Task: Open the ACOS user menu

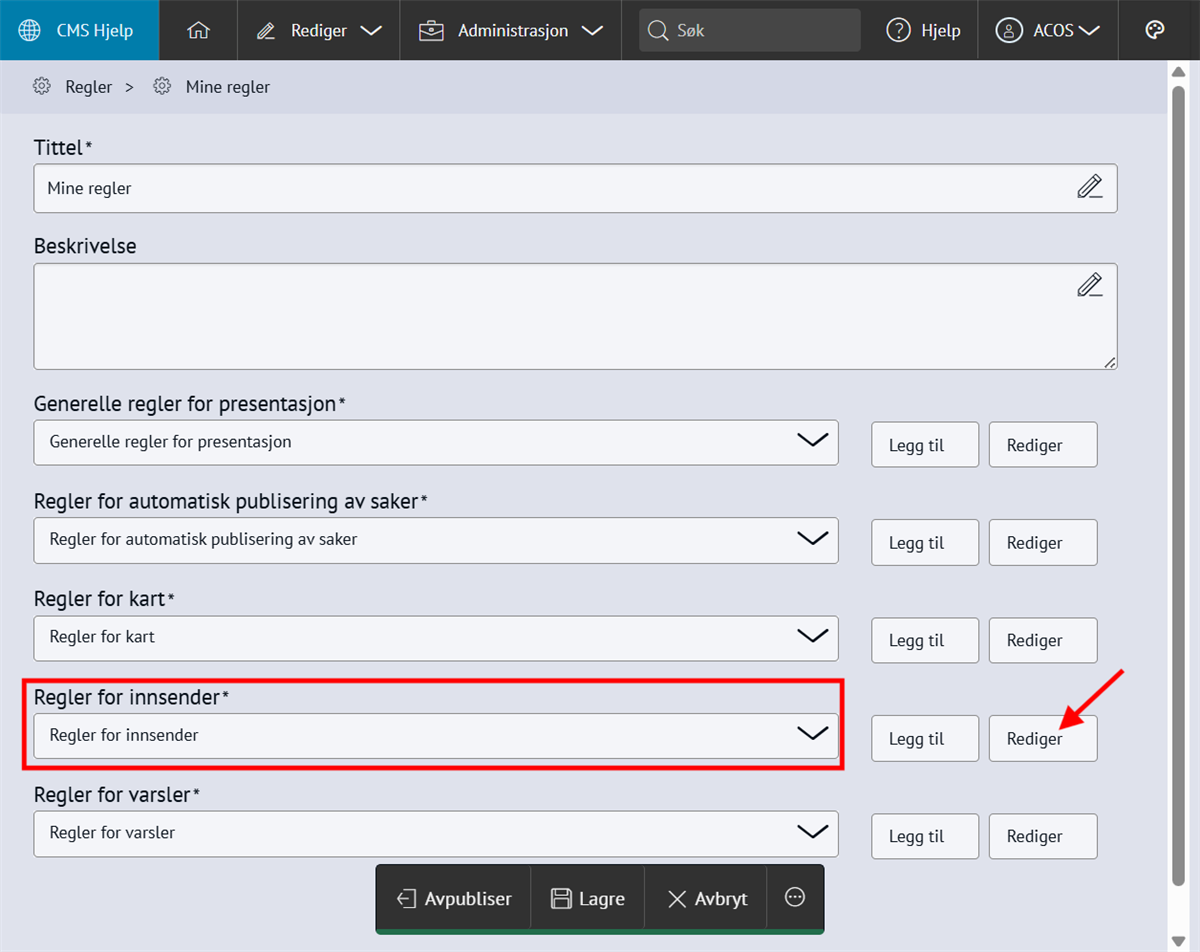Action: [1047, 30]
